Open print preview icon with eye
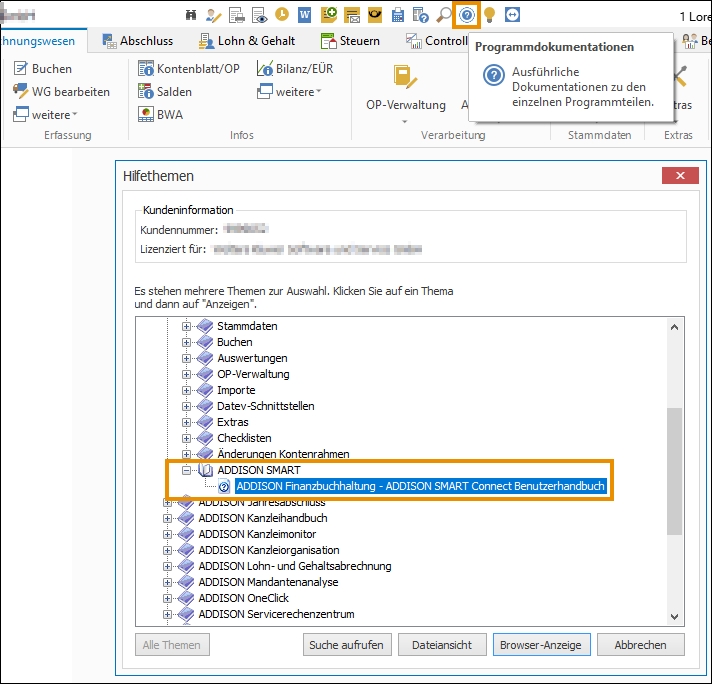Screen dimensions: 712x684 (x=259, y=15)
